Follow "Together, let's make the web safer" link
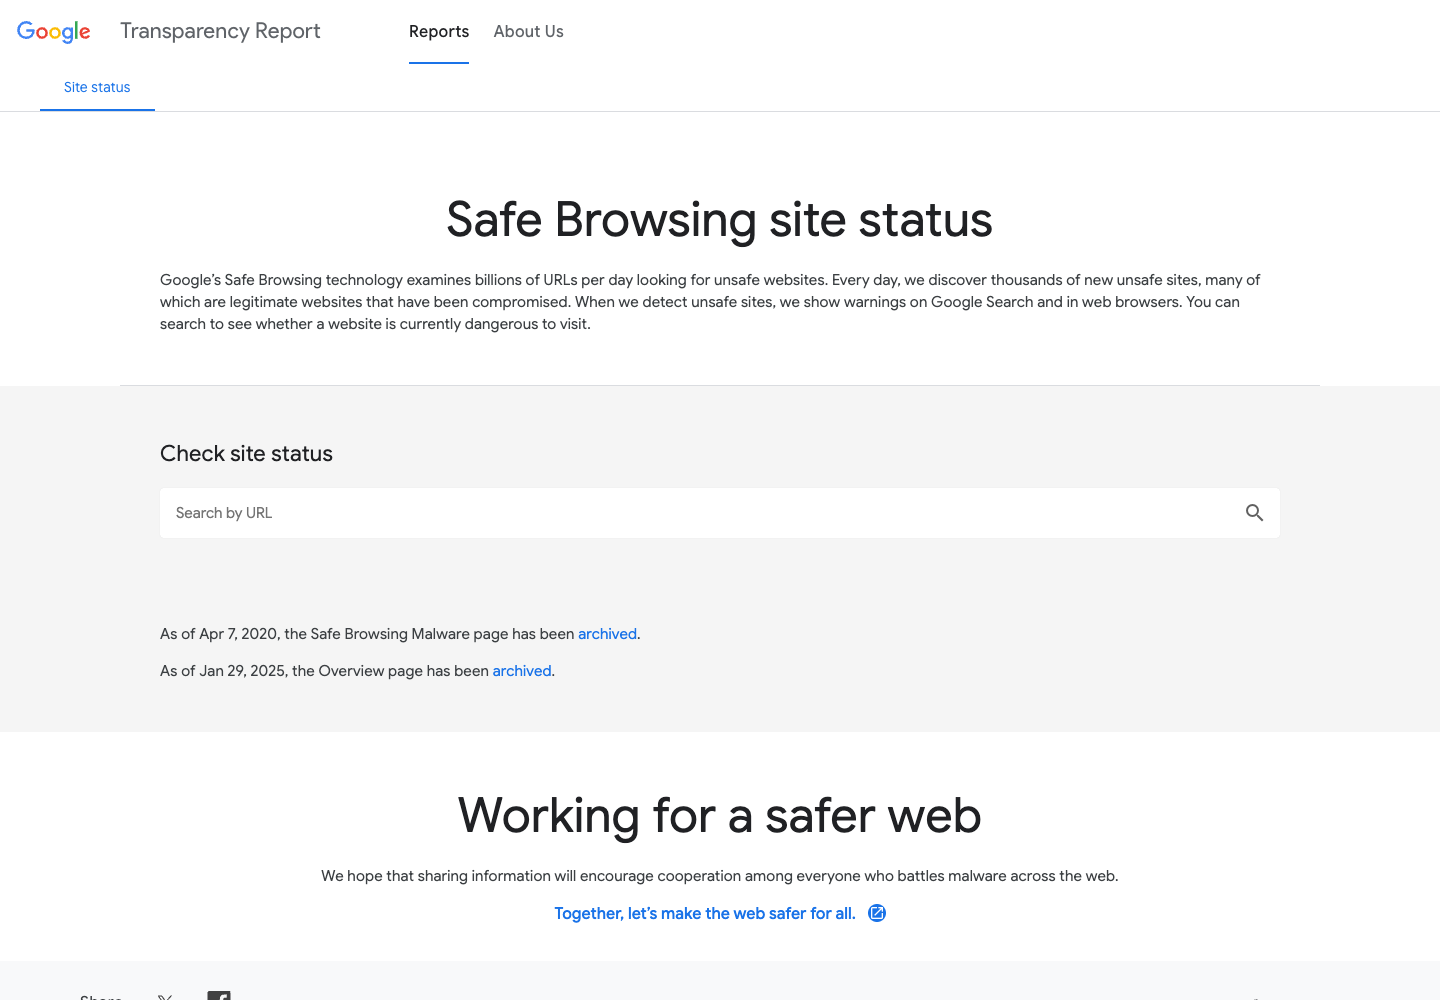Screen dimensions: 1440x1000 point(720,914)
